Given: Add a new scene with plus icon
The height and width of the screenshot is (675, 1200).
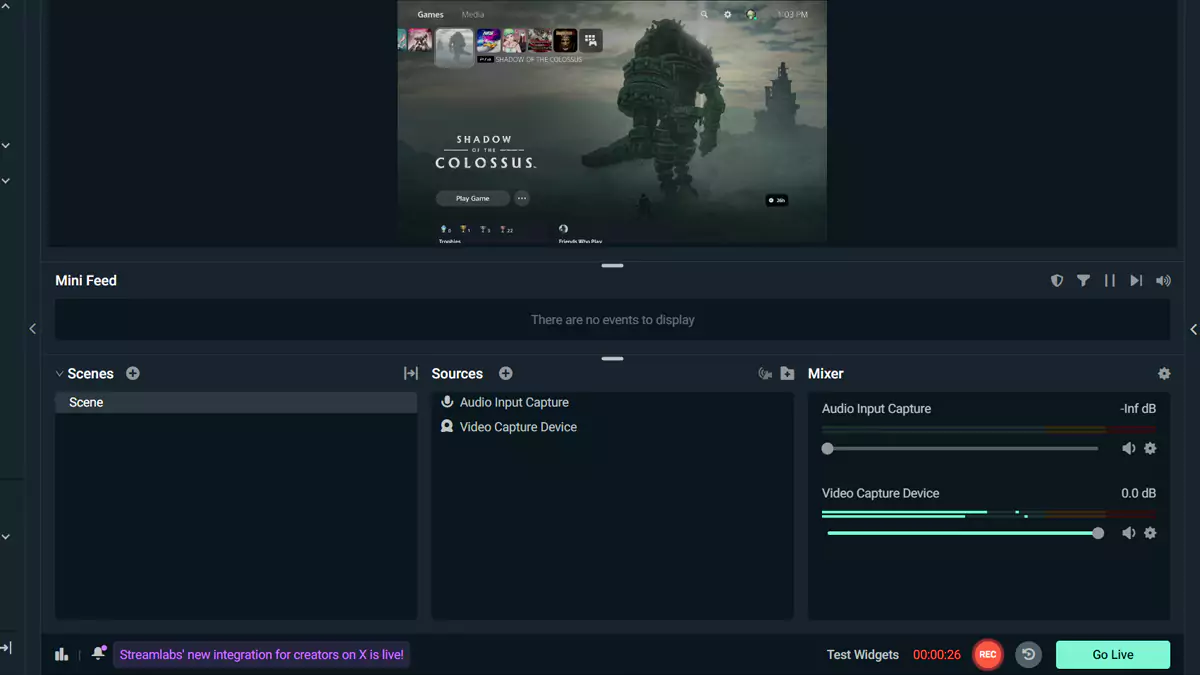Looking at the screenshot, I should 133,373.
